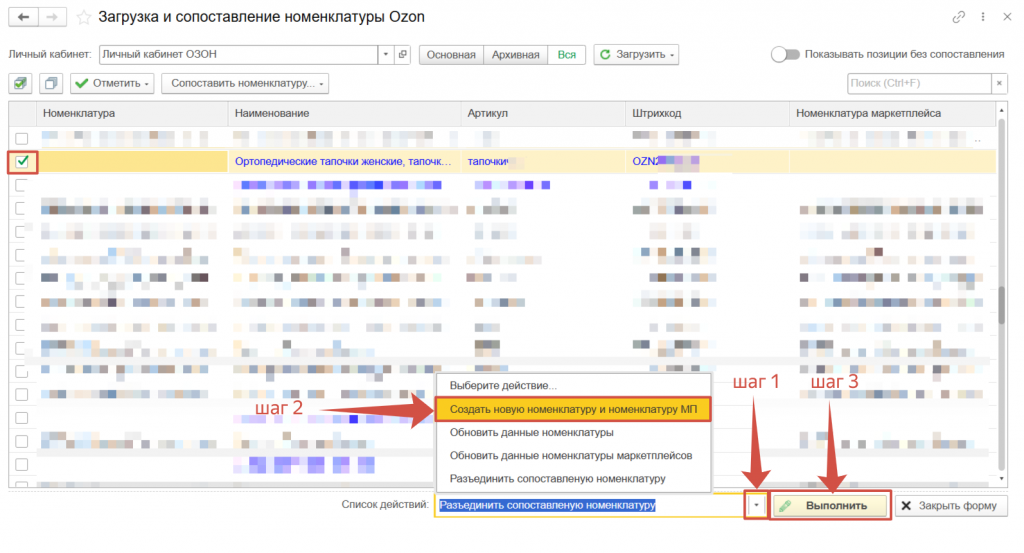The height and width of the screenshot is (553, 1024).
Task: Open the selected Личный кабинет record icon
Action: click(402, 54)
